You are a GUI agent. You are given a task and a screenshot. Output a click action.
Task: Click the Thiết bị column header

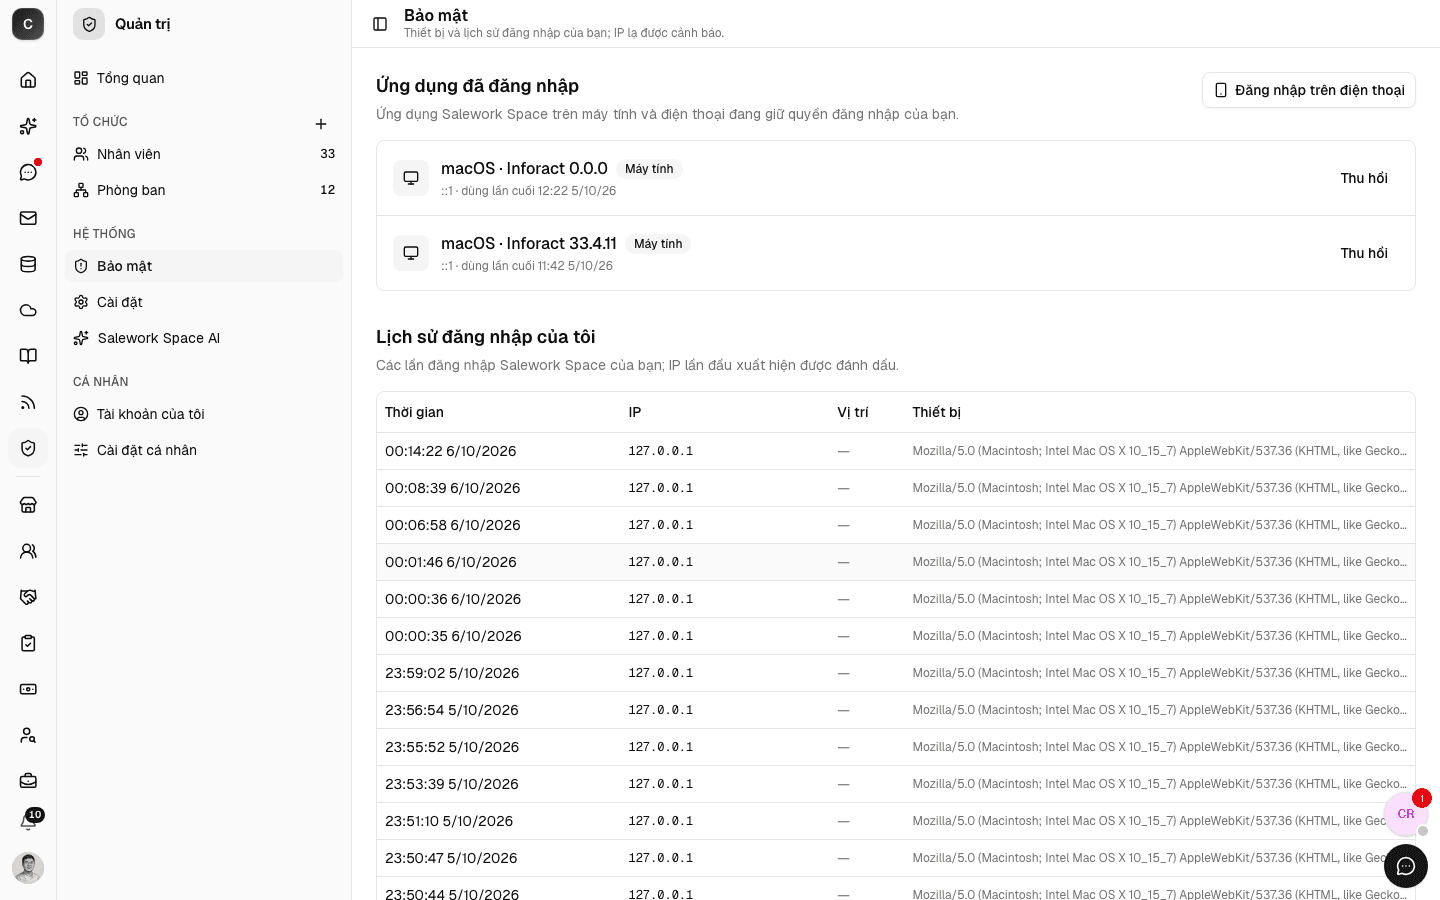(937, 412)
